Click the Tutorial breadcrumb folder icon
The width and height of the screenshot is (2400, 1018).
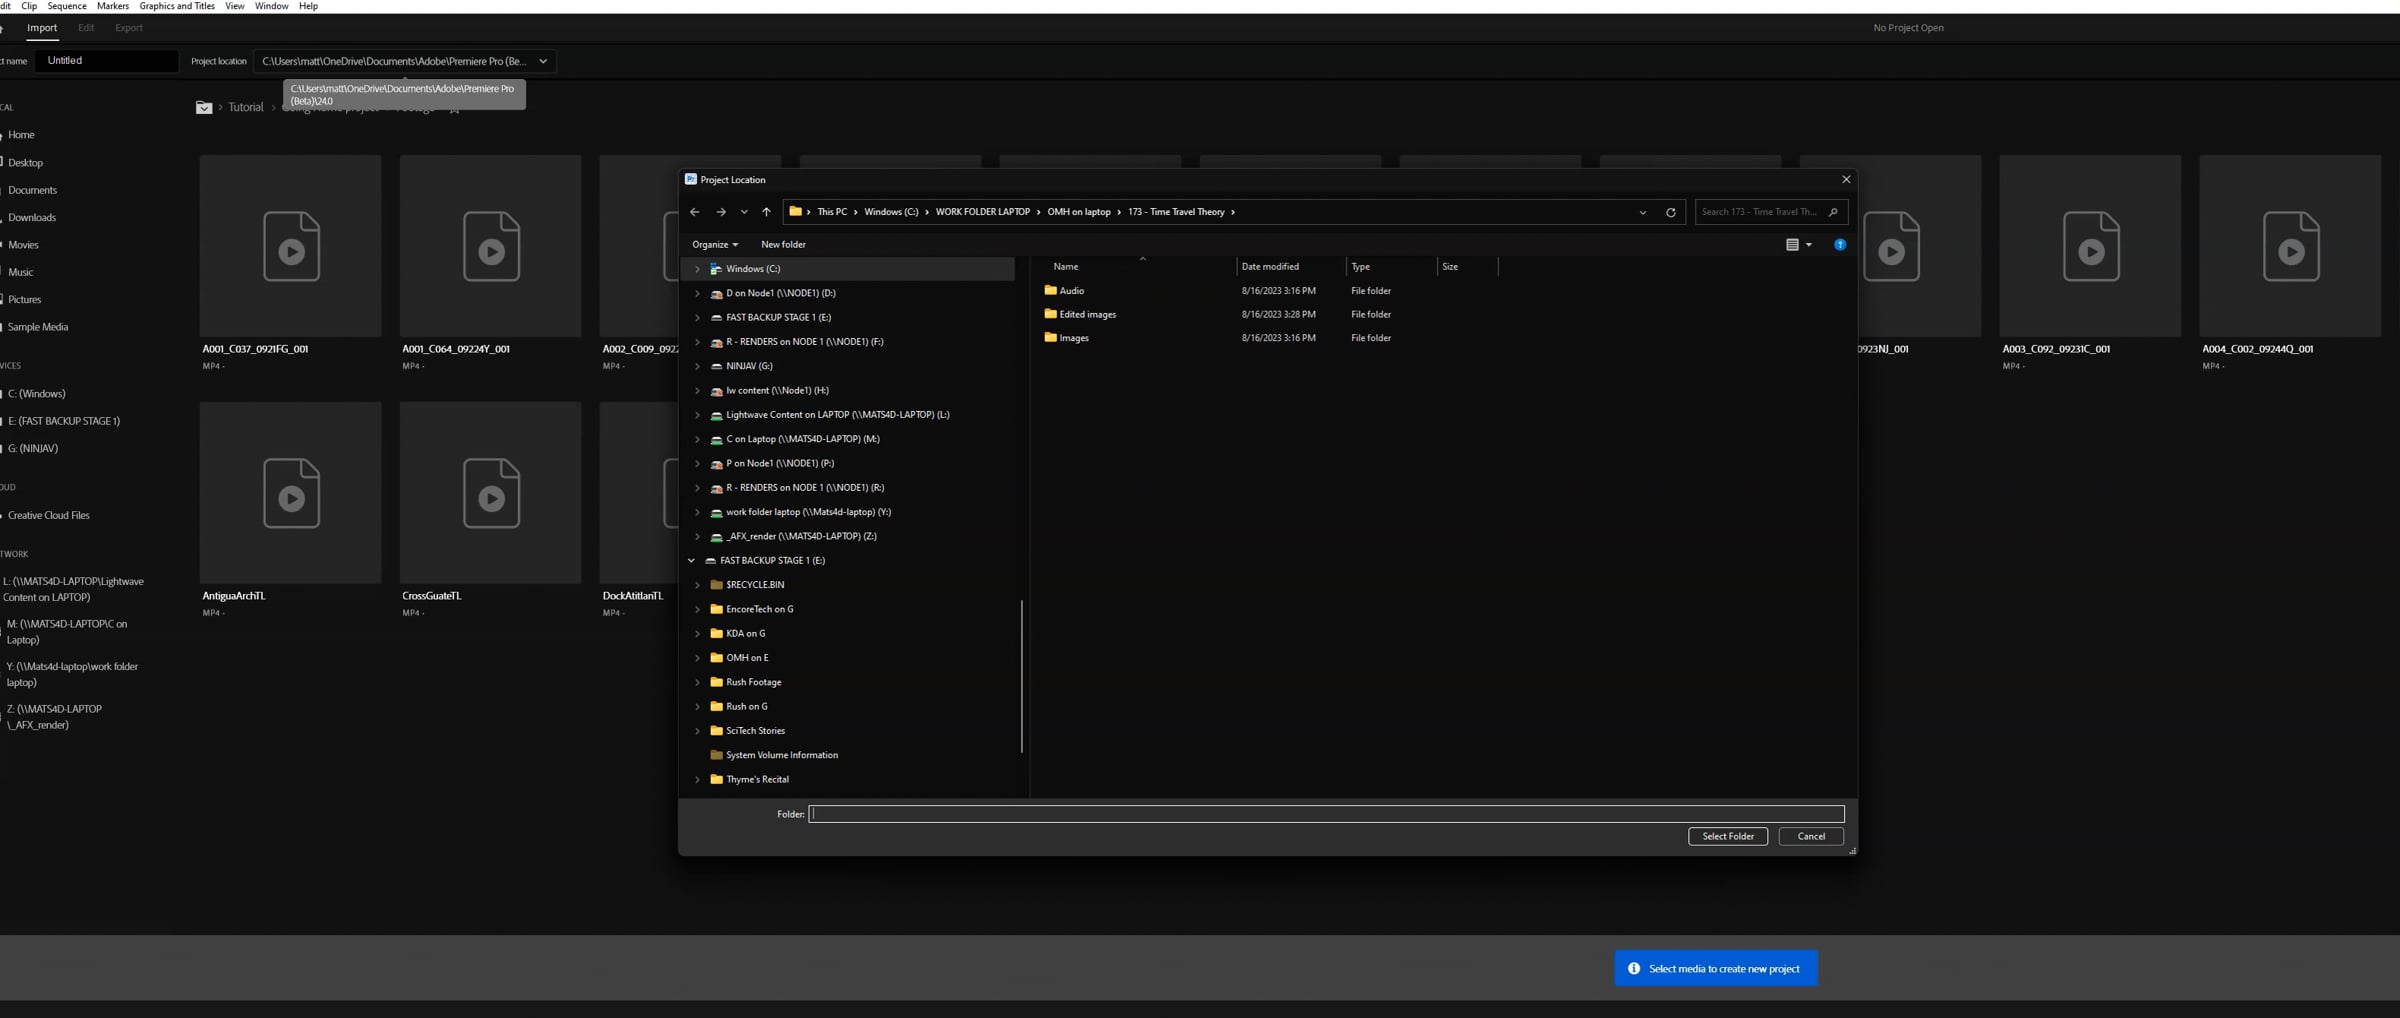[x=204, y=107]
